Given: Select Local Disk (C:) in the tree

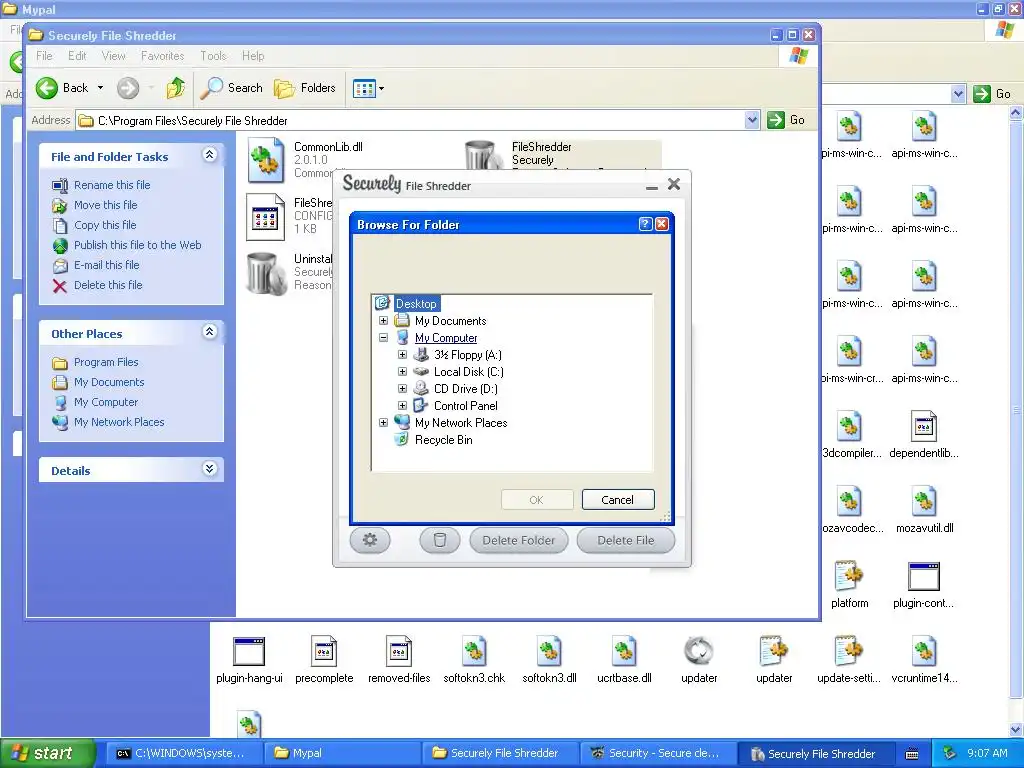Looking at the screenshot, I should pyautogui.click(x=468, y=372).
